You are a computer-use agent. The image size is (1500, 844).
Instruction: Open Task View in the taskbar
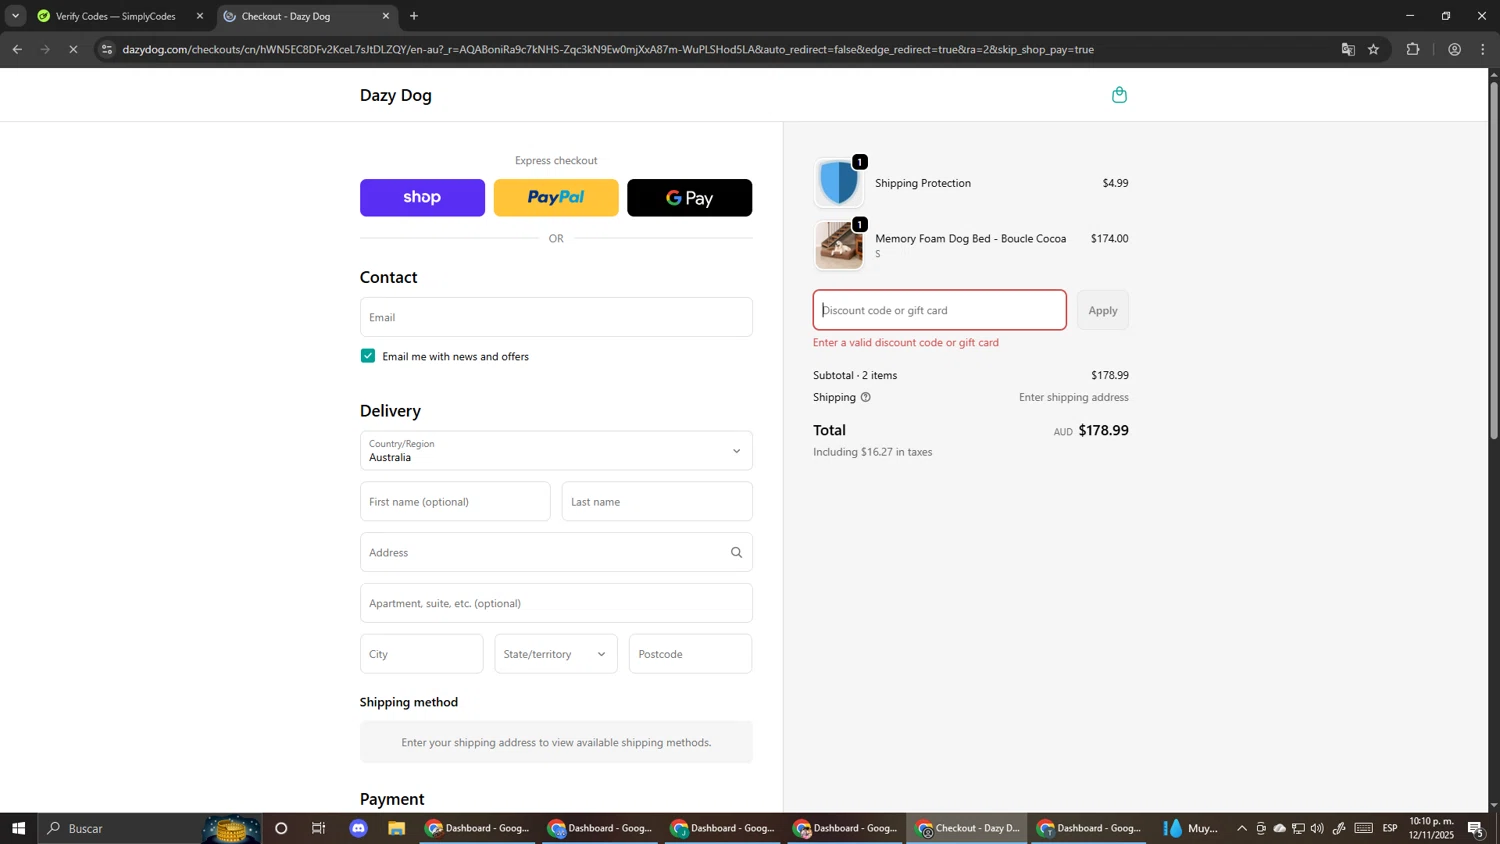coord(319,828)
